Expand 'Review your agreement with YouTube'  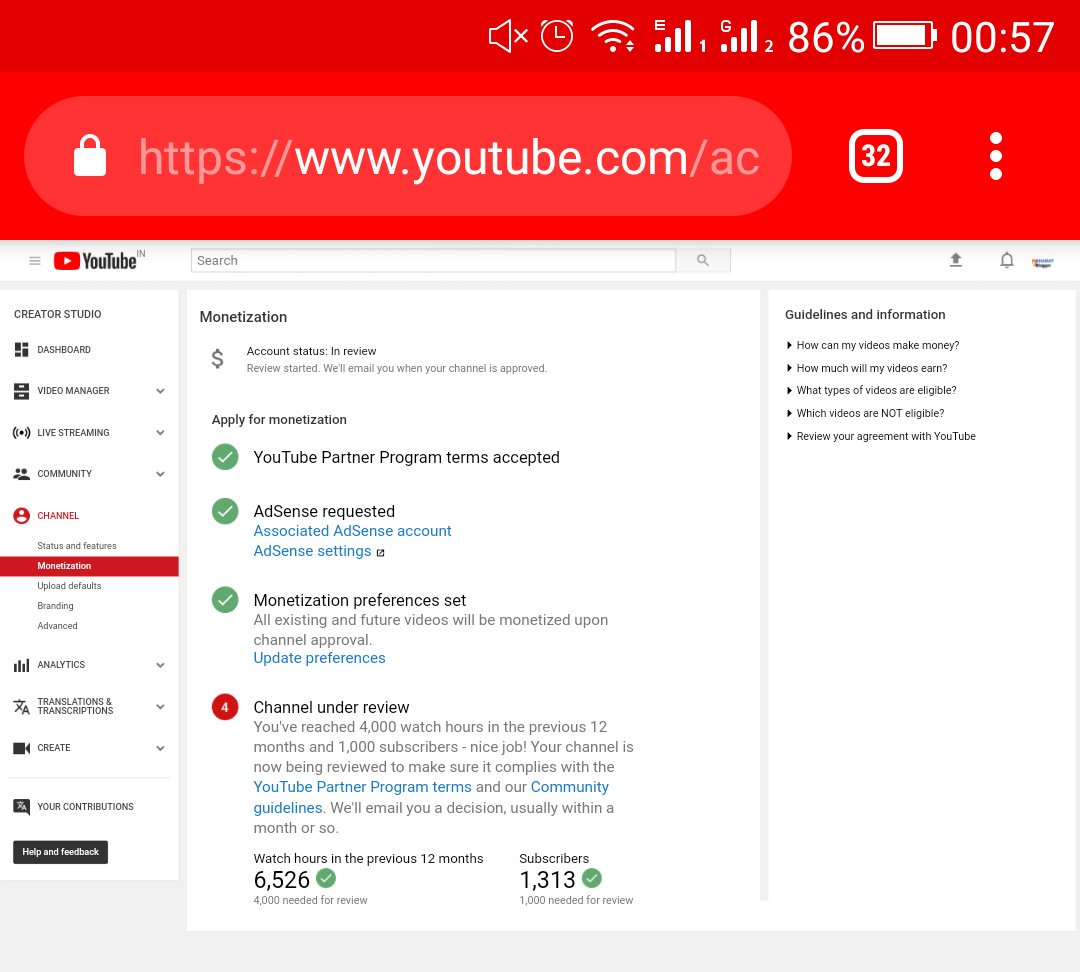(x=880, y=436)
